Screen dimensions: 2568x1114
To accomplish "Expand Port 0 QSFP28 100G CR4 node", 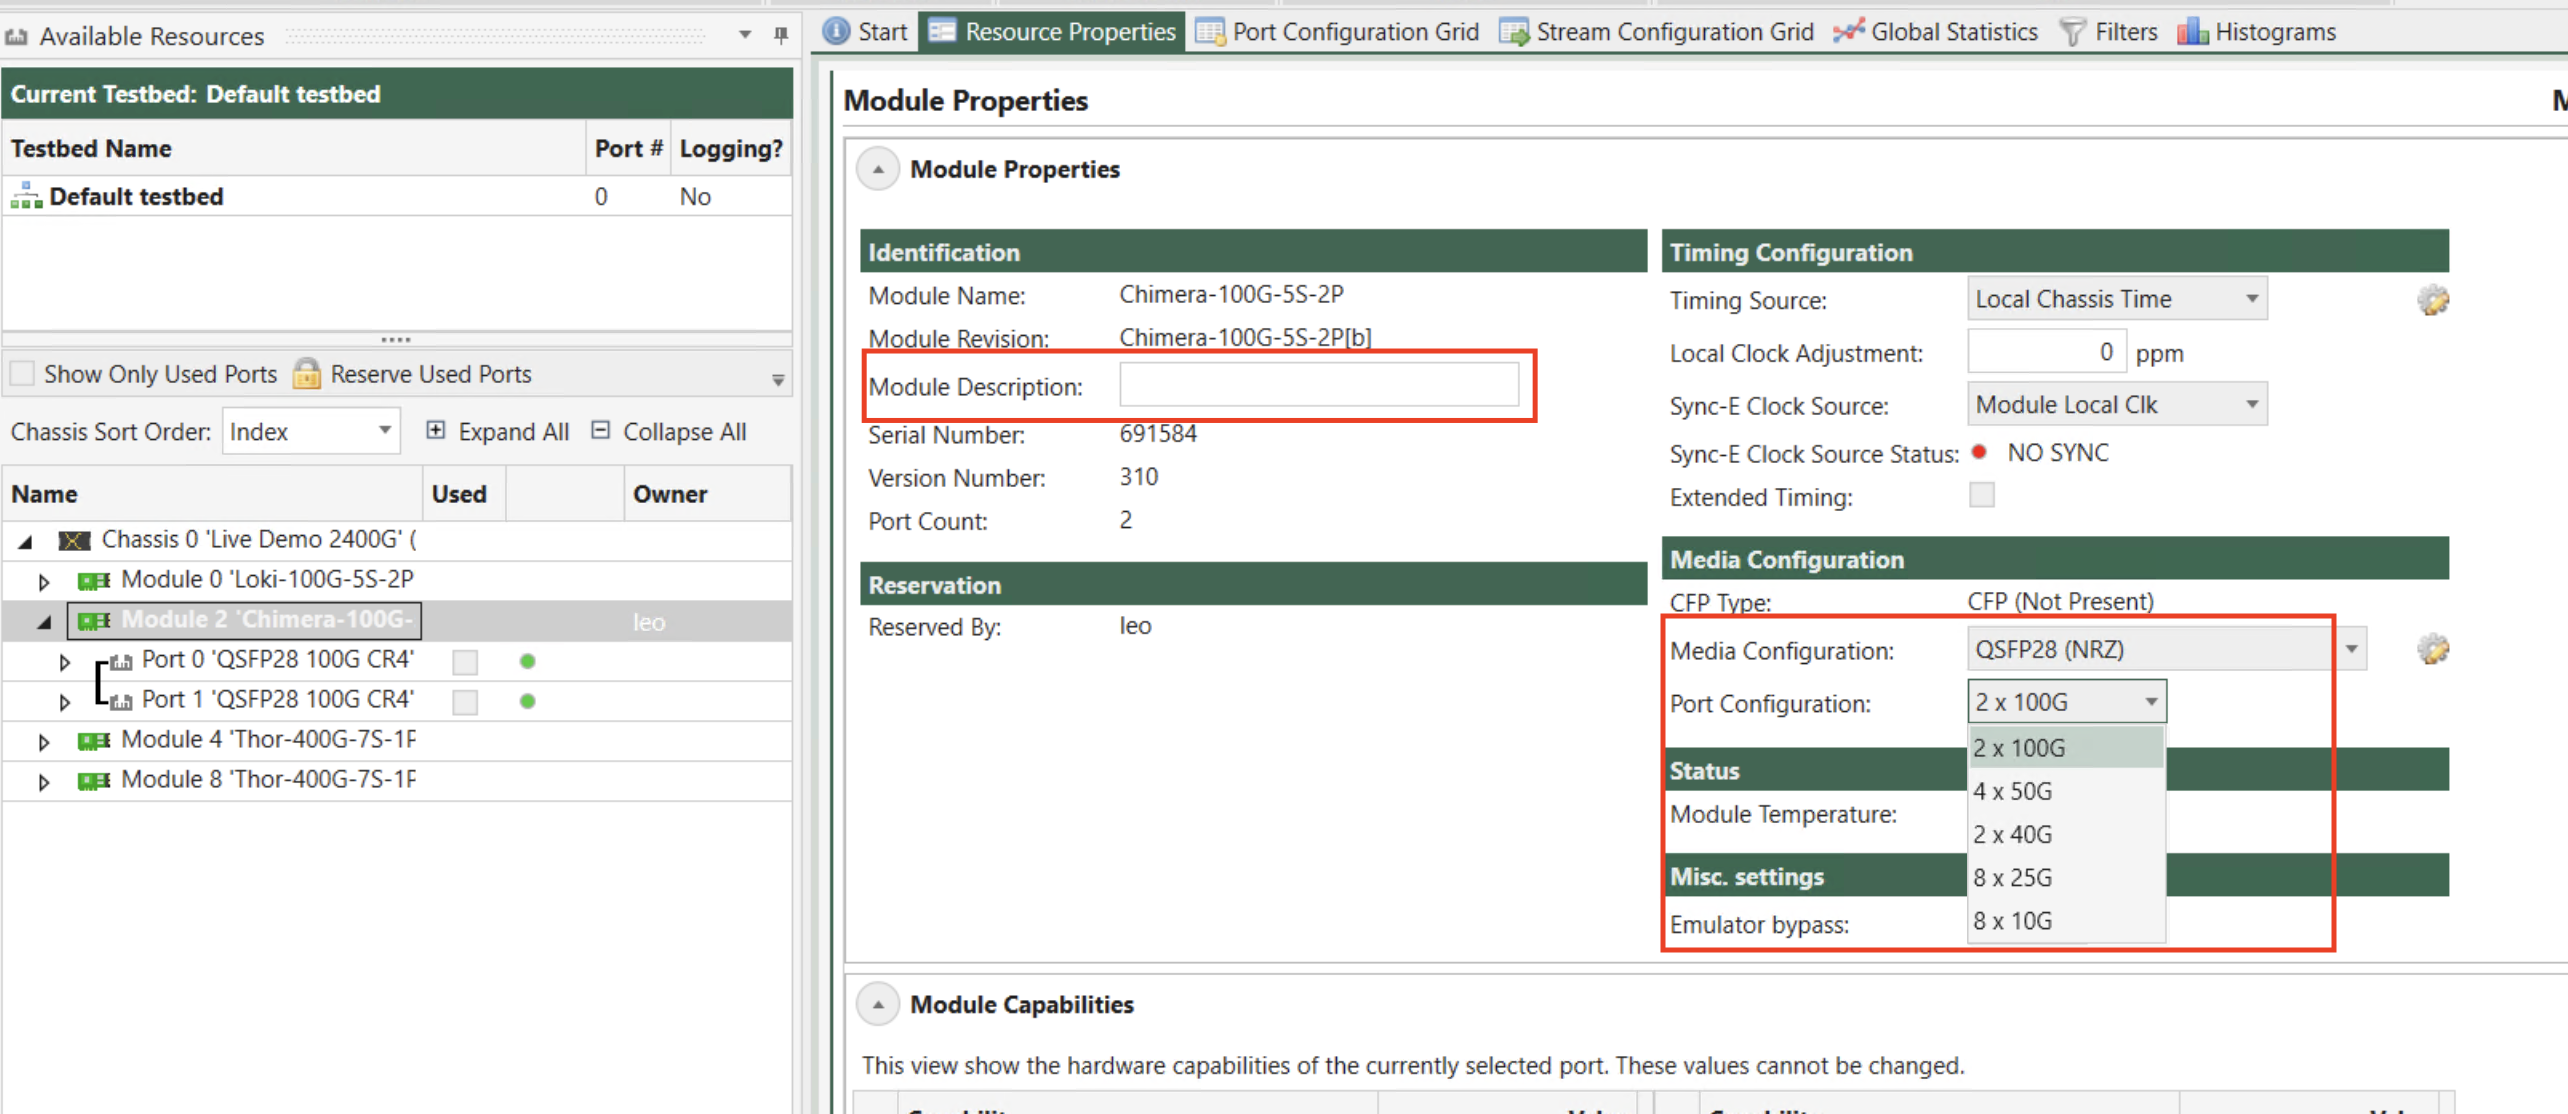I will 64,661.
